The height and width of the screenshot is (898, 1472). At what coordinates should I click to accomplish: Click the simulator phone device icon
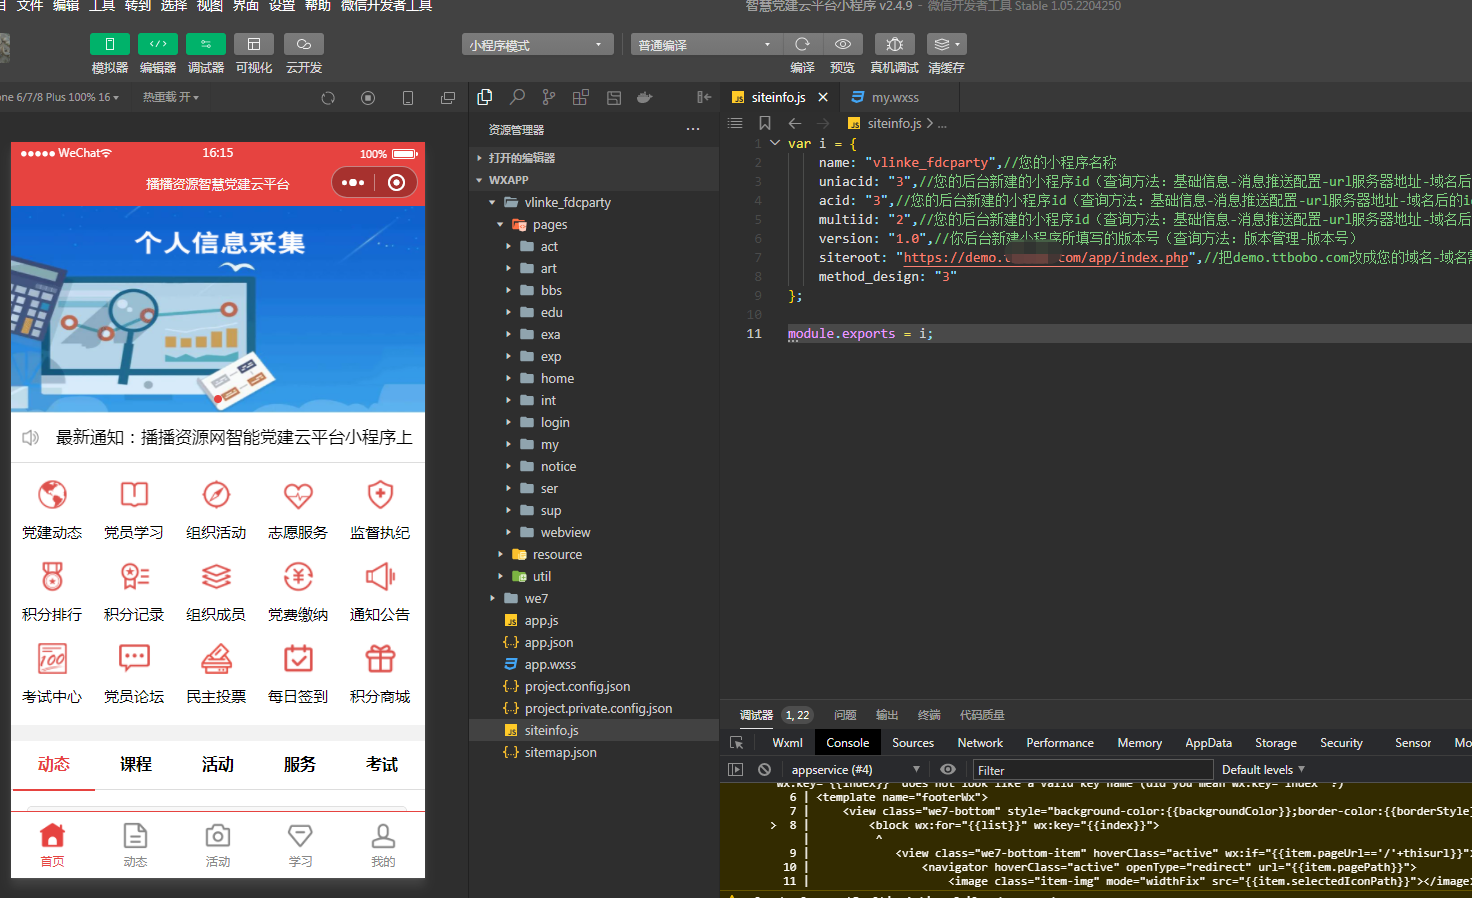click(x=408, y=98)
